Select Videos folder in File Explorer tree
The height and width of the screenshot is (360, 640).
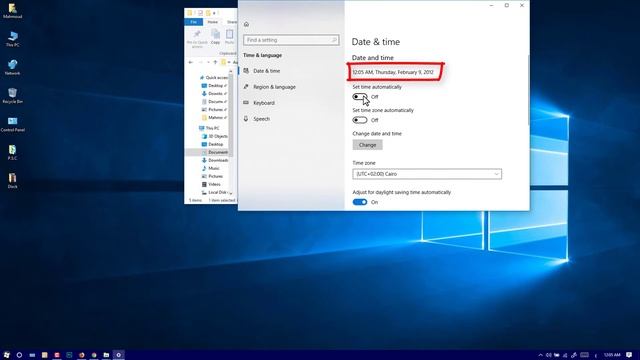211,184
